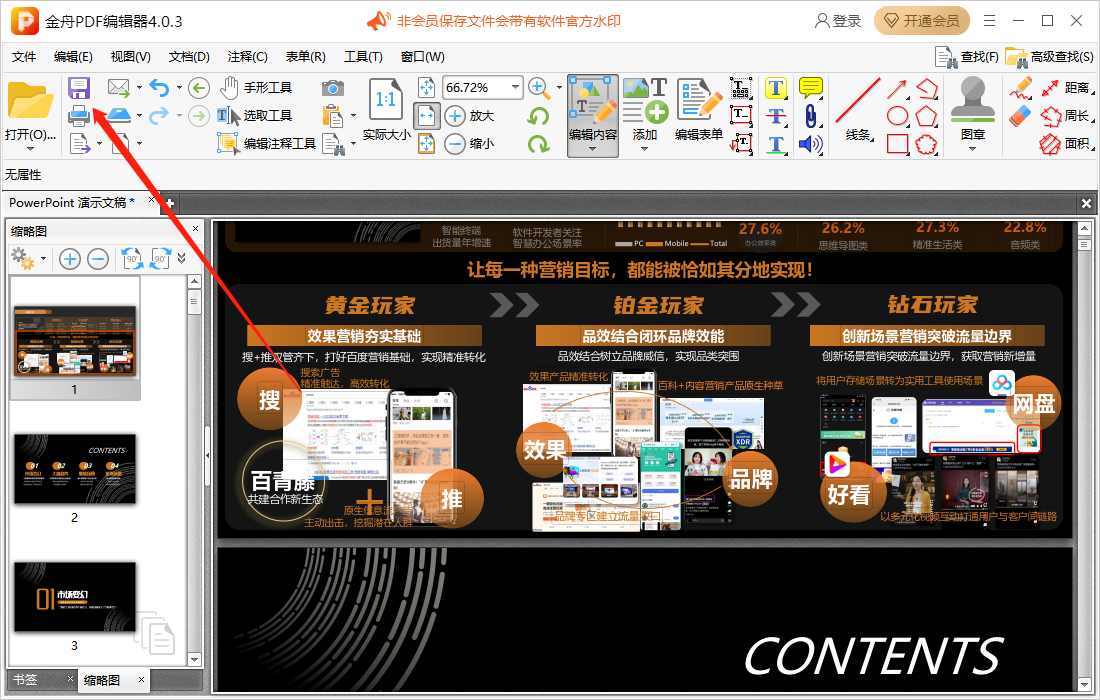Image resolution: width=1100 pixels, height=700 pixels.
Task: Select the red Text Box tool icon
Action: point(741,116)
